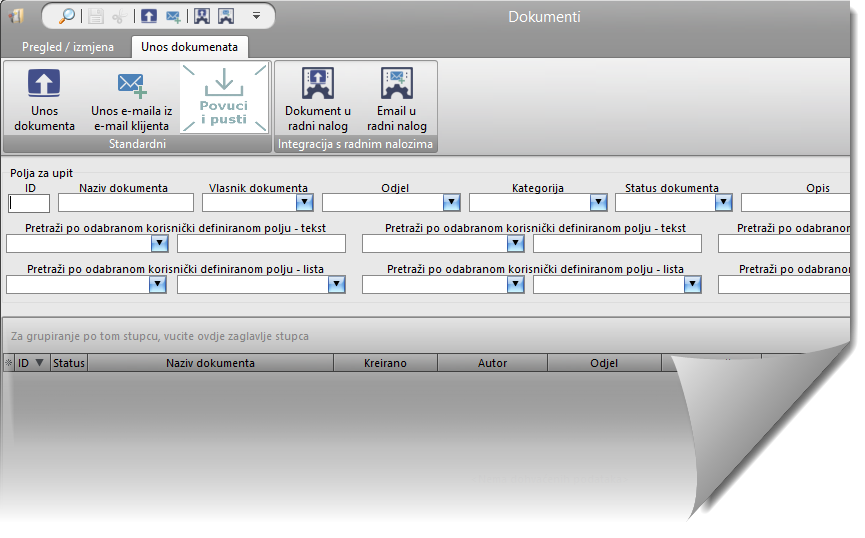Click small email-to-work-order icon in quick access toolbar
Image resolution: width=865 pixels, height=538 pixels.
(226, 16)
